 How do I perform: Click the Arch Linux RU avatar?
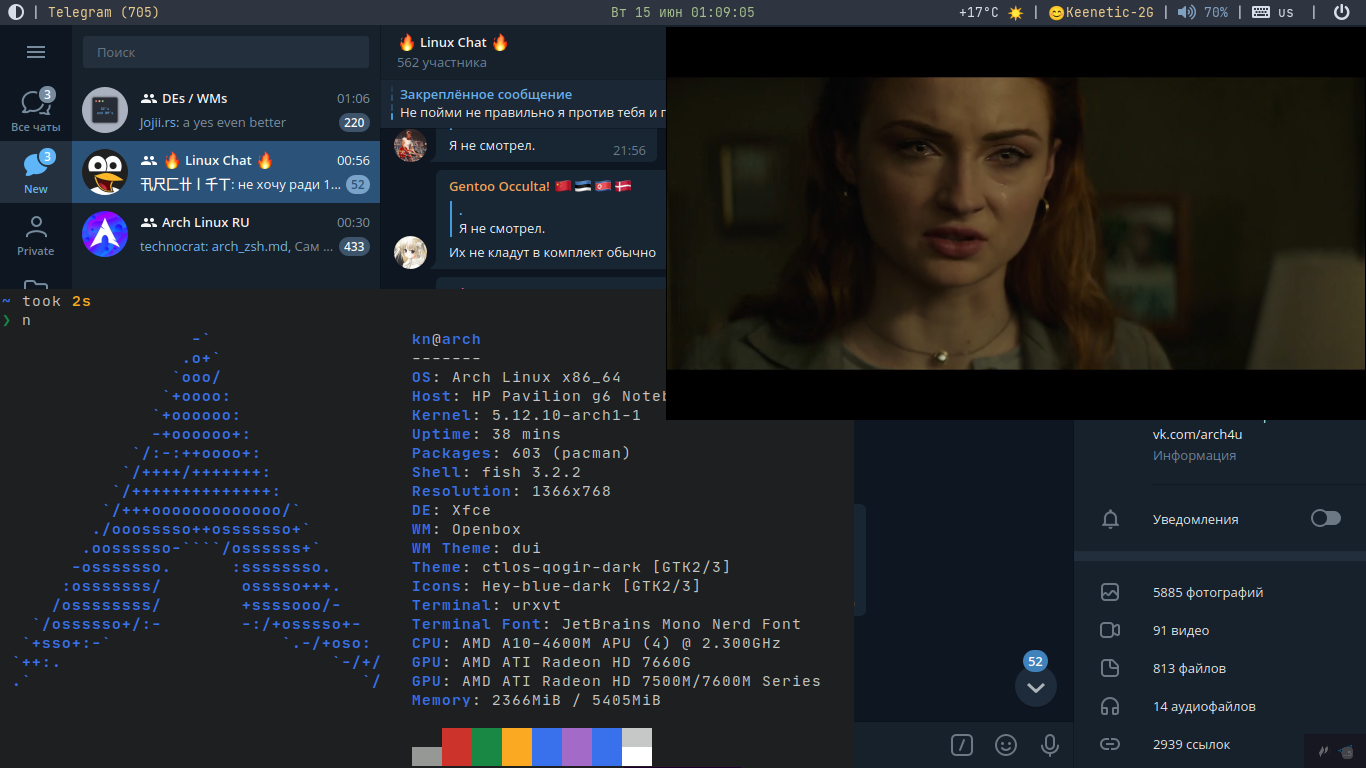point(105,234)
